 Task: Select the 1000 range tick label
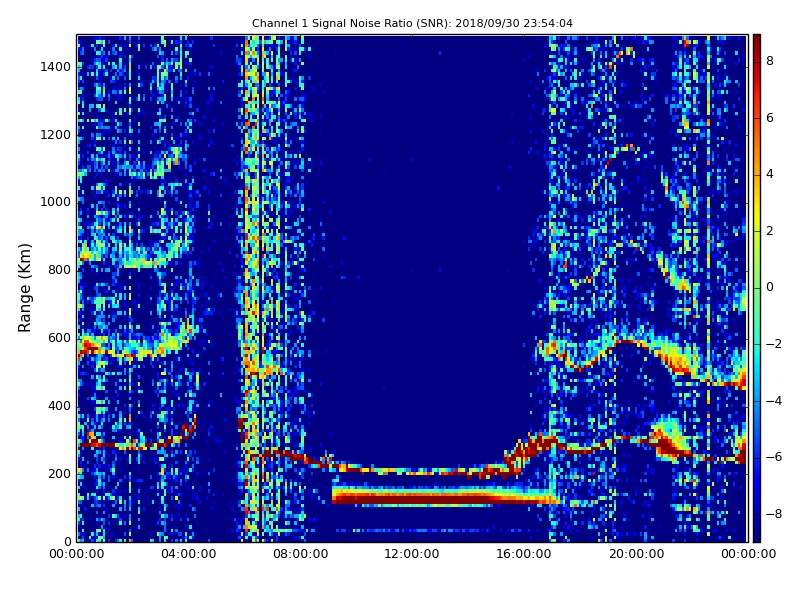point(56,202)
